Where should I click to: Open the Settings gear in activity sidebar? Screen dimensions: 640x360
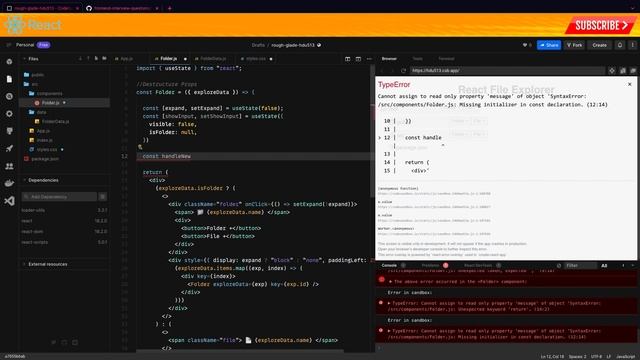point(9,113)
